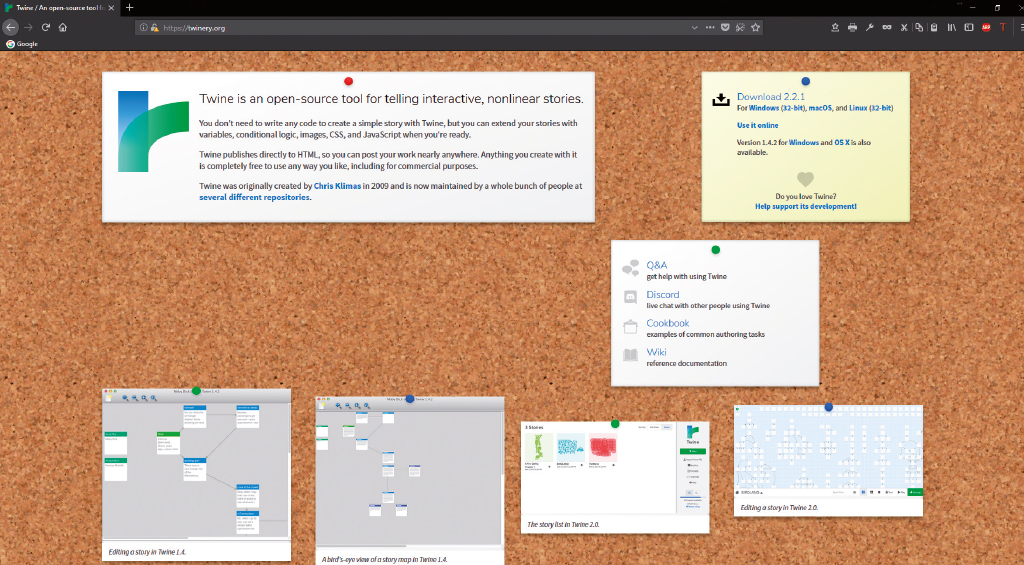Viewport: 1024px width, 565px height.
Task: Reload the current page
Action: click(x=46, y=27)
